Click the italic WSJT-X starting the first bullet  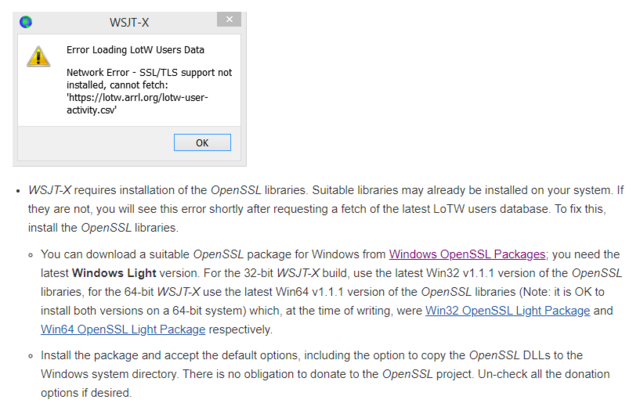[x=51, y=190]
